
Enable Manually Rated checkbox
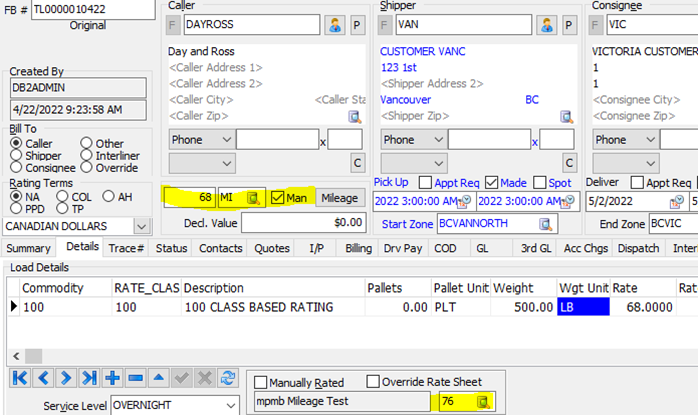point(260,382)
